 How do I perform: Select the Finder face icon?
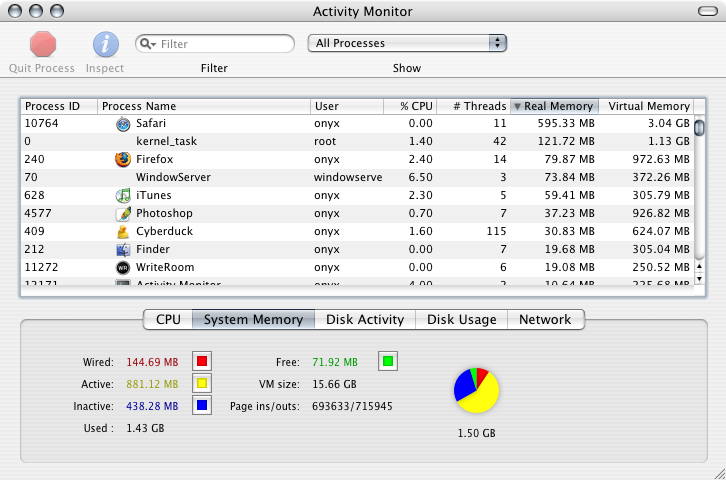[123, 249]
